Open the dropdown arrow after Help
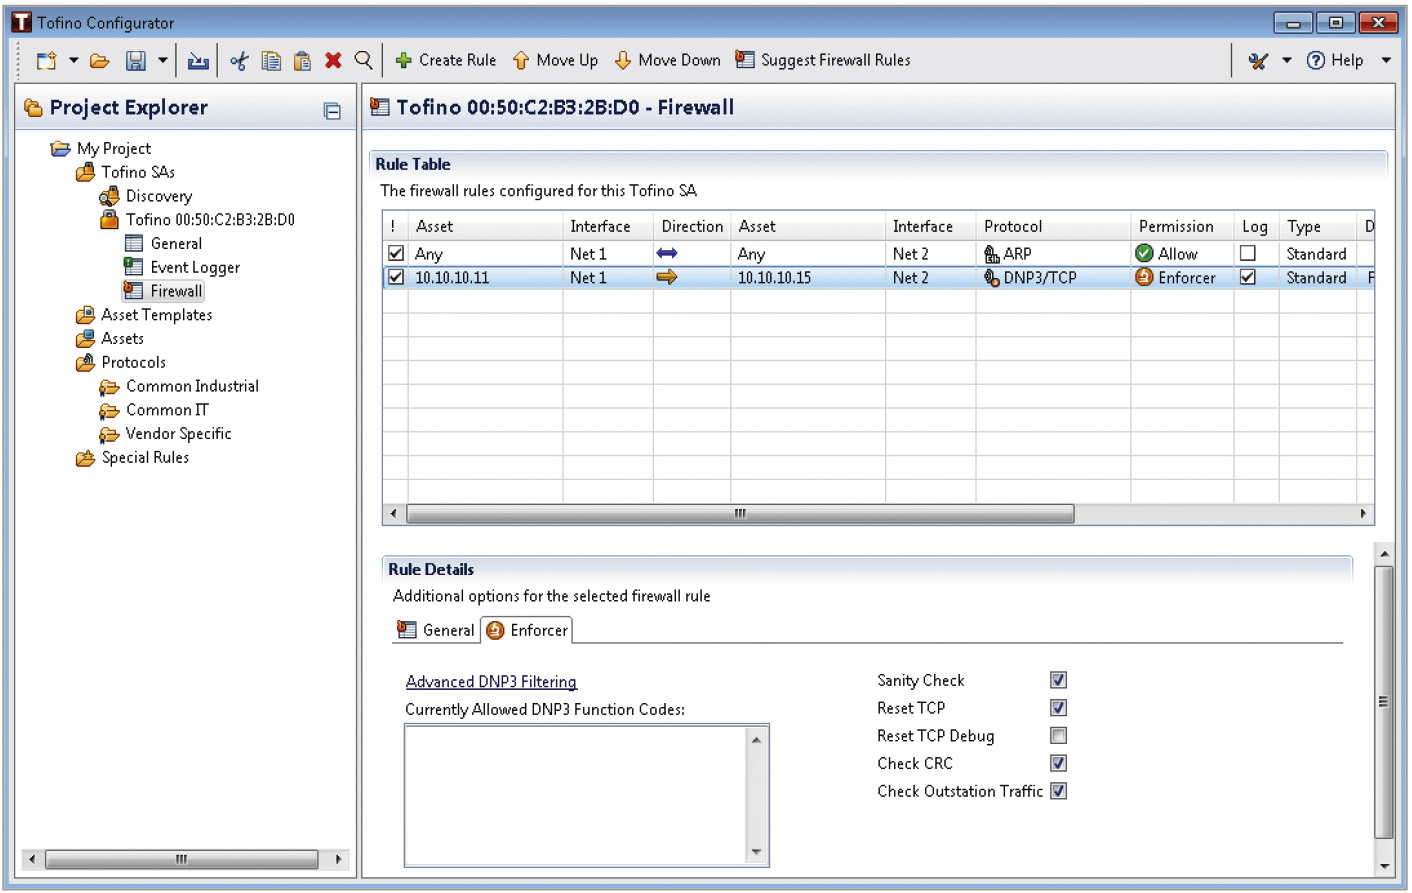This screenshot has height=893, width=1412. [1386, 61]
